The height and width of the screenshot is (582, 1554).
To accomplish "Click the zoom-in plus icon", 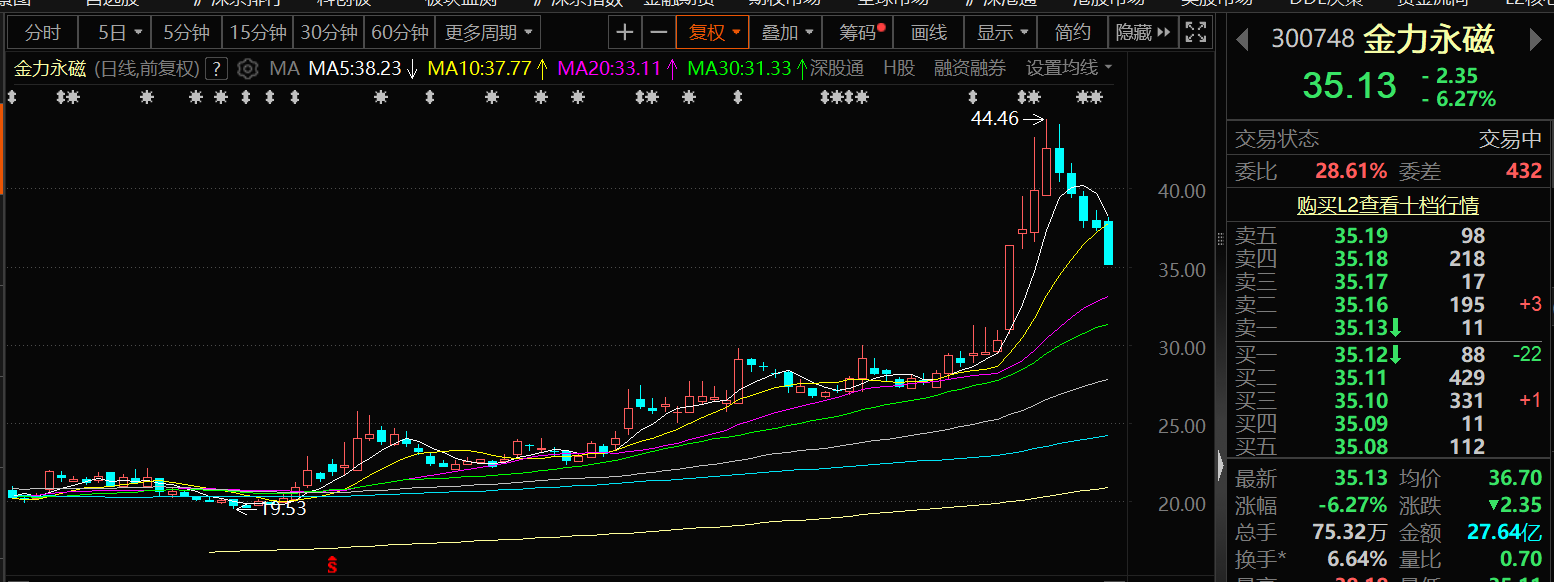I will click(x=625, y=32).
